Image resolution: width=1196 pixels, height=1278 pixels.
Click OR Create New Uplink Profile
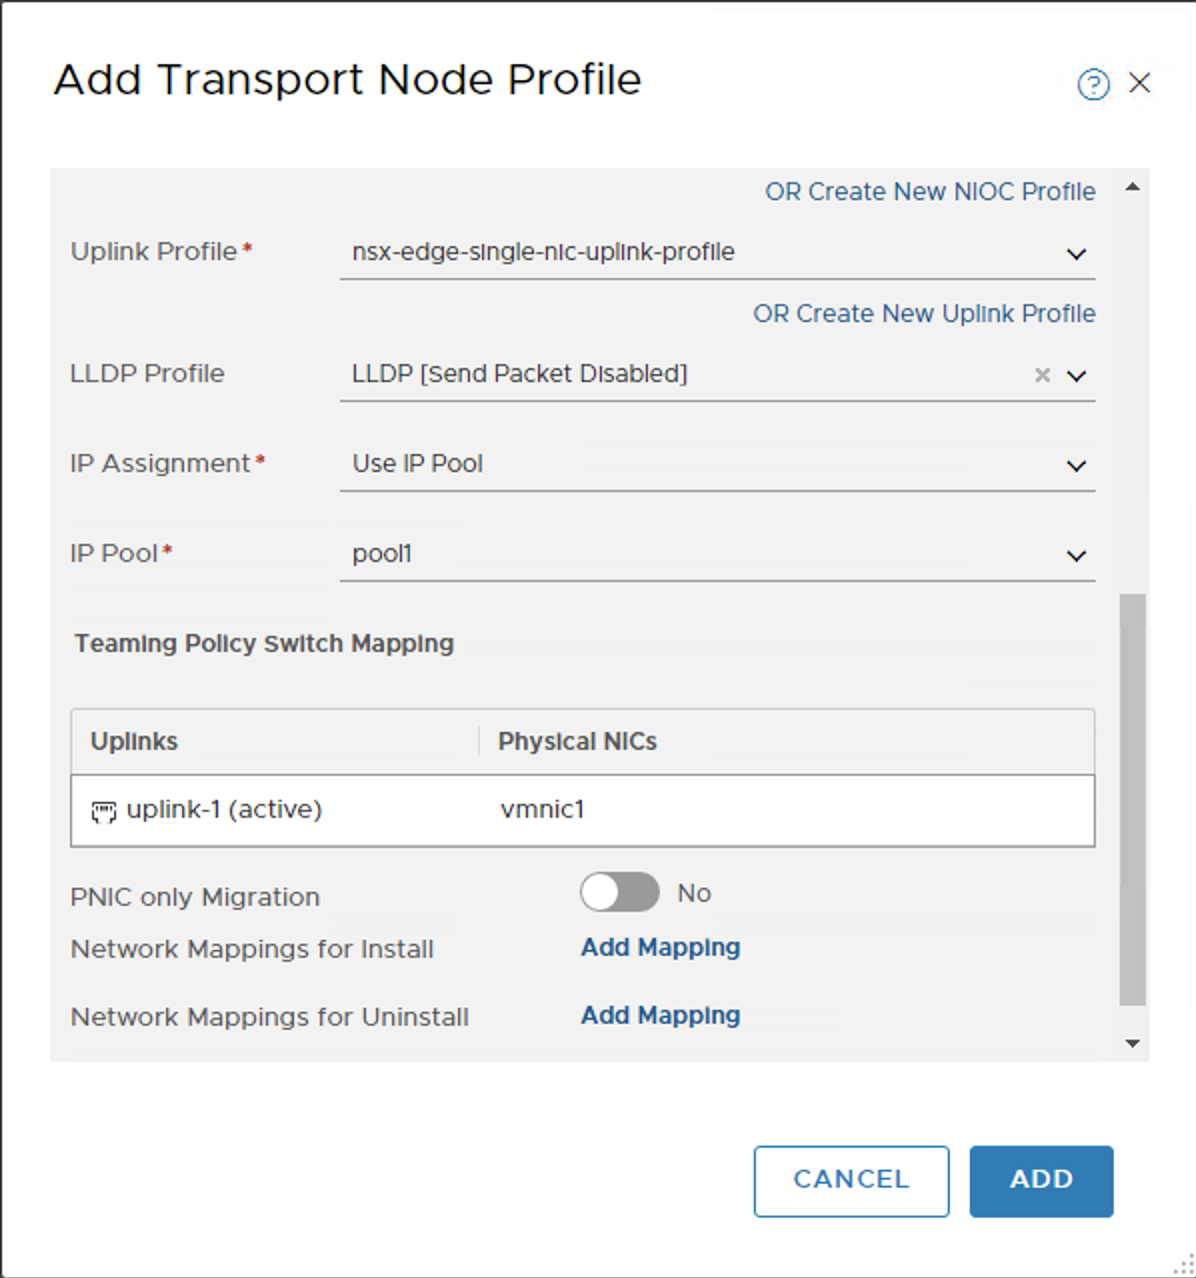[x=923, y=313]
